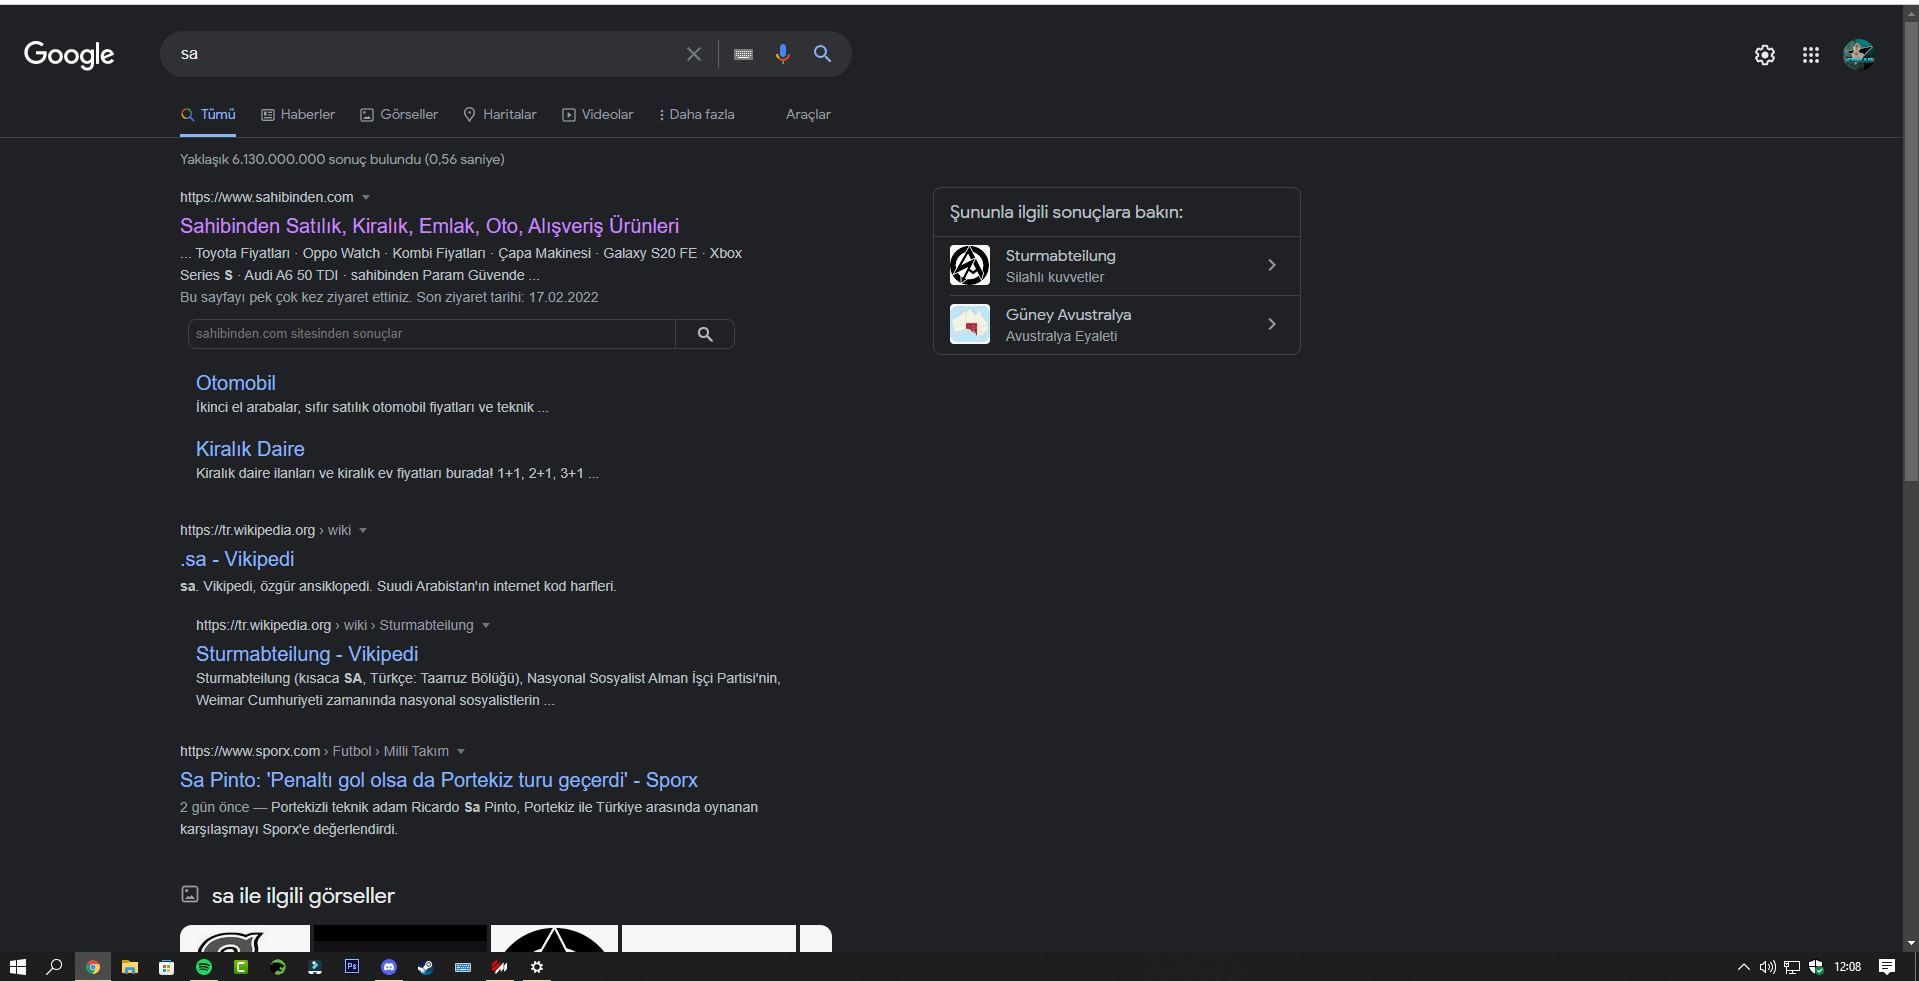Open the Settings gear in the taskbar
1919x981 pixels.
coord(537,967)
